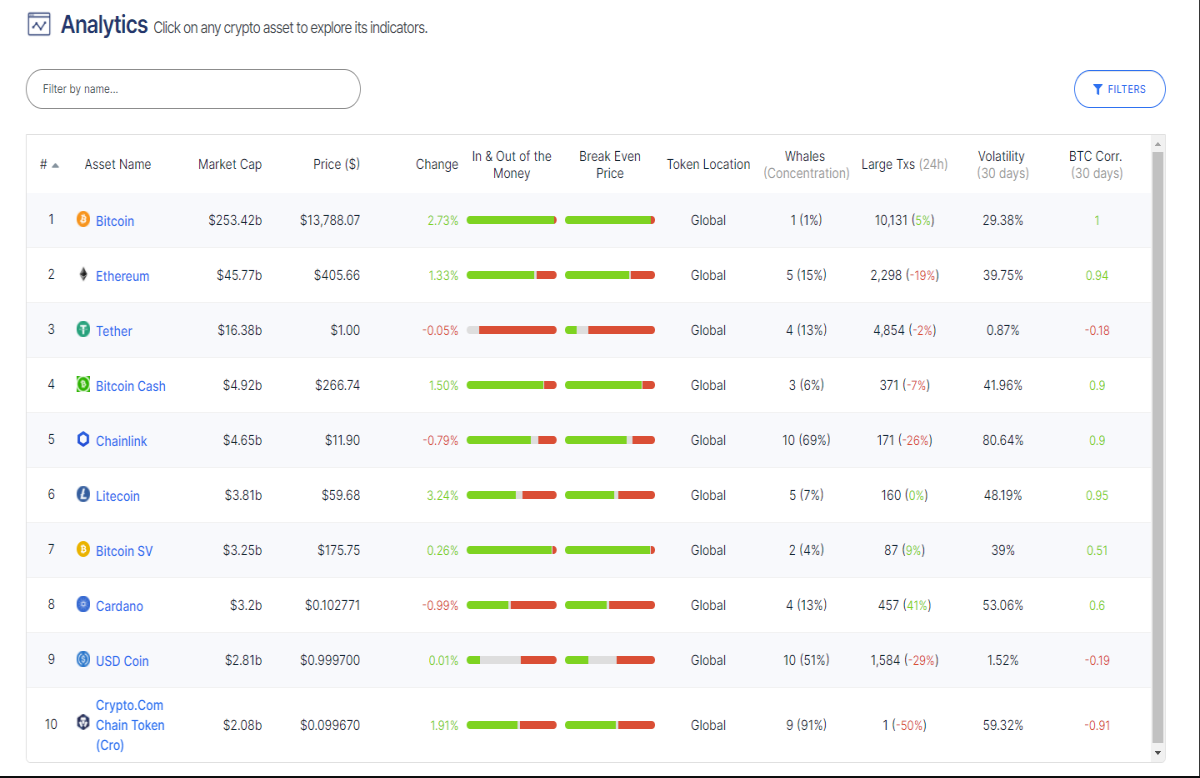Click the Filter by name field
The image size is (1200, 778).
193,89
